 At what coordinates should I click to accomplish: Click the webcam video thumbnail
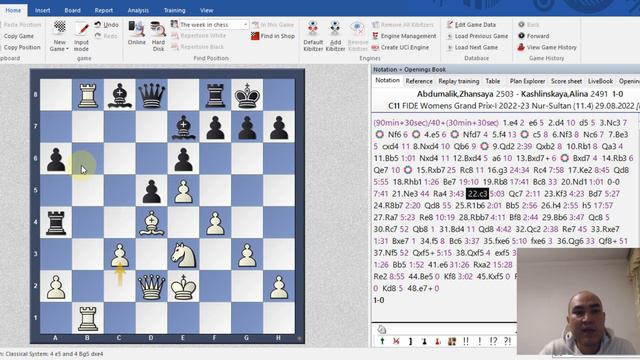pyautogui.click(x=578, y=301)
